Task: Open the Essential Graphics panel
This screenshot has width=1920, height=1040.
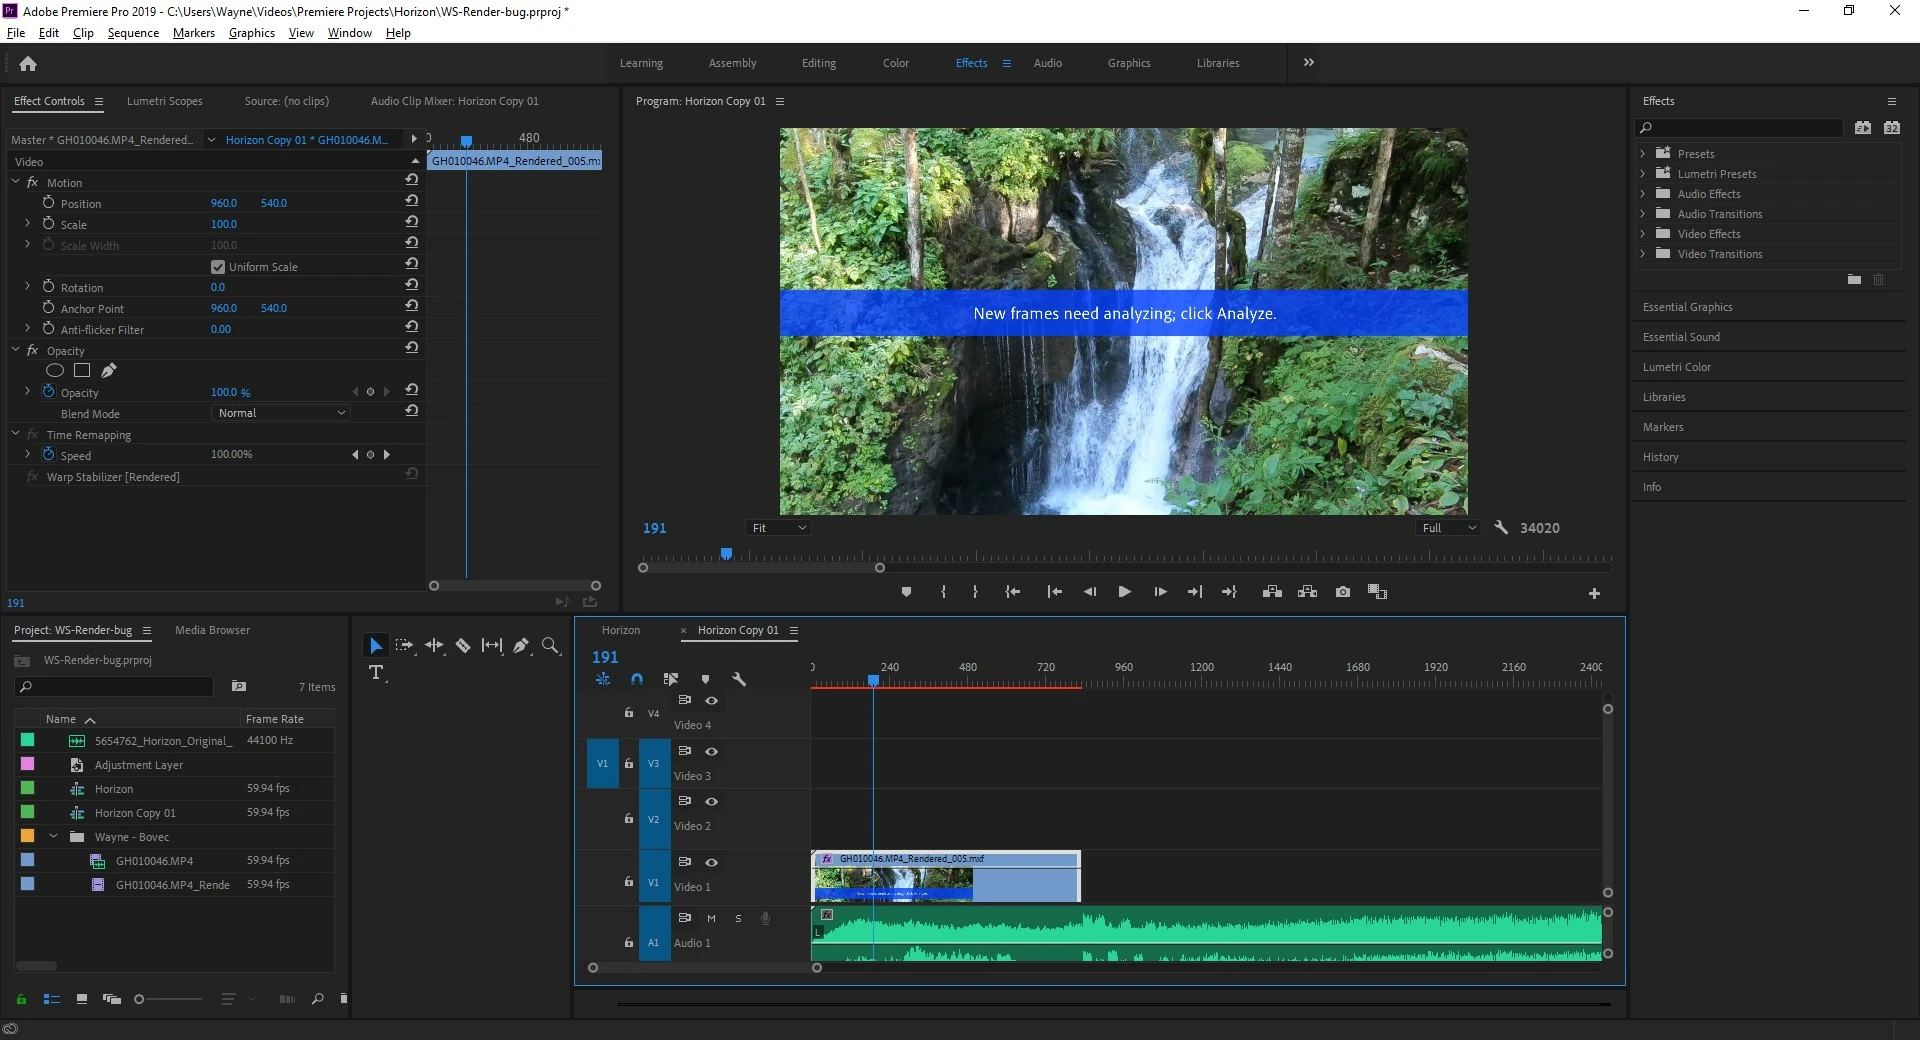Action: 1687,307
